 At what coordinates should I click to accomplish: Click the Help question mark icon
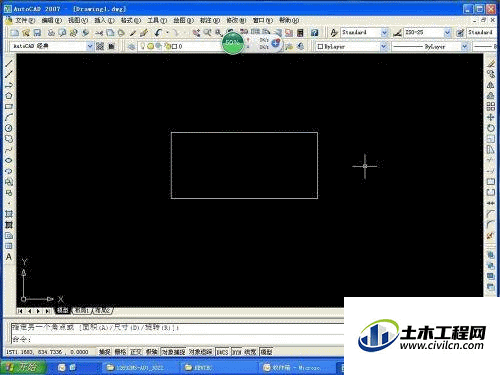point(314,33)
